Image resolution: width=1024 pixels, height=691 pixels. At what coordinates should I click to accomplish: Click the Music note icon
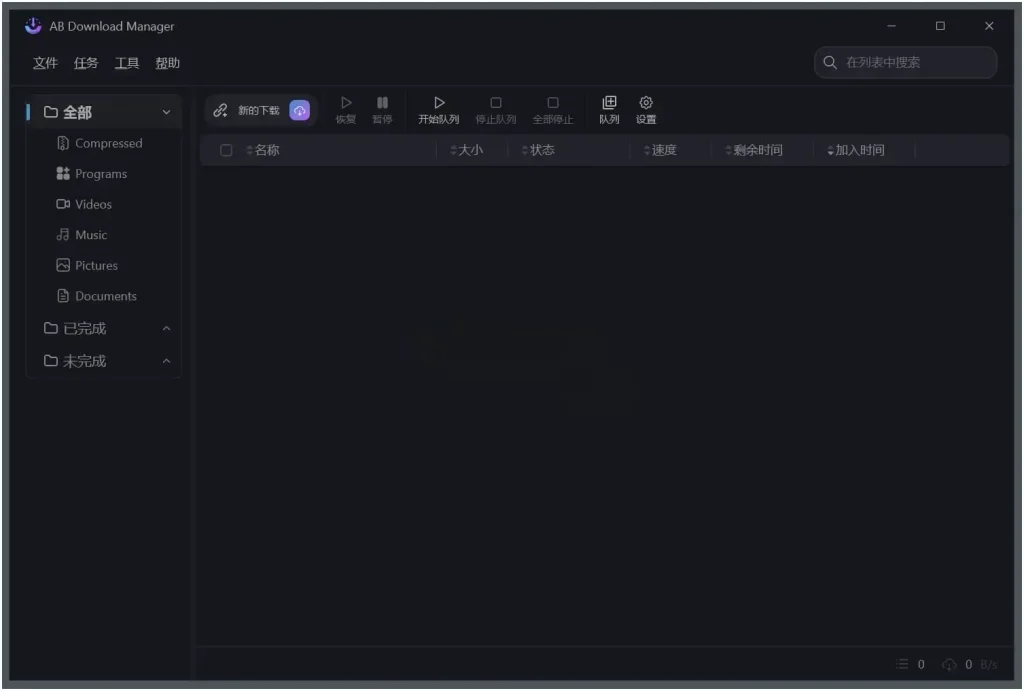coord(63,234)
